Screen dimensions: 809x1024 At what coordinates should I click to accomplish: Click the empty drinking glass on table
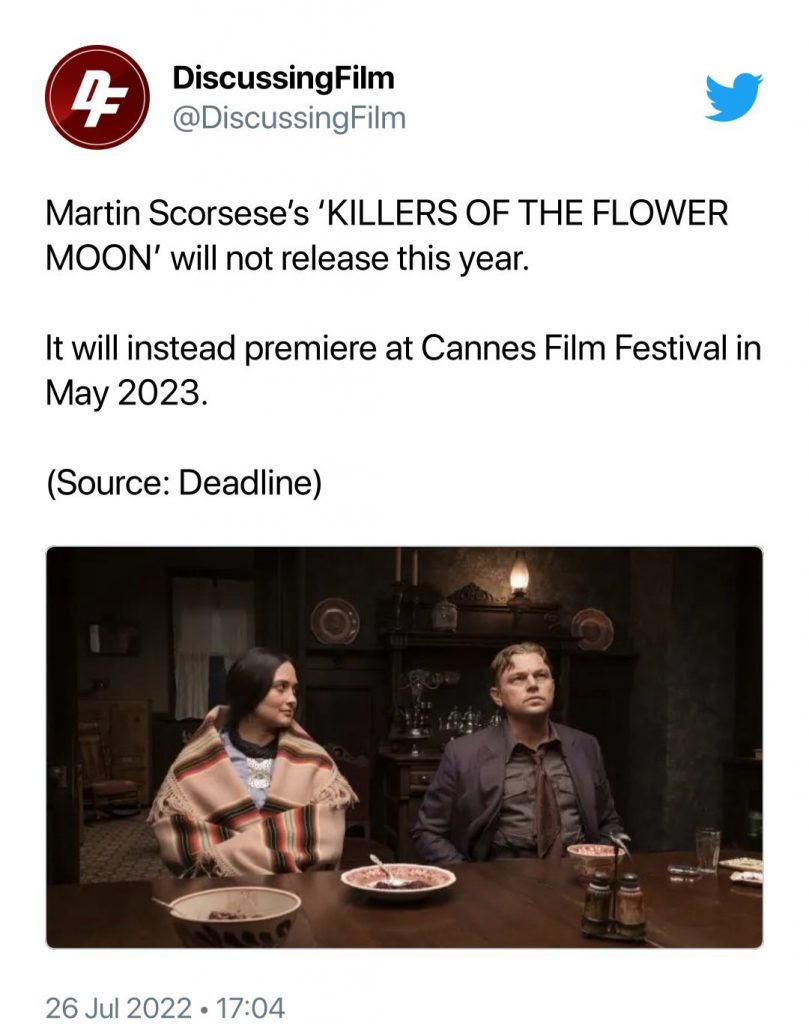(x=707, y=849)
